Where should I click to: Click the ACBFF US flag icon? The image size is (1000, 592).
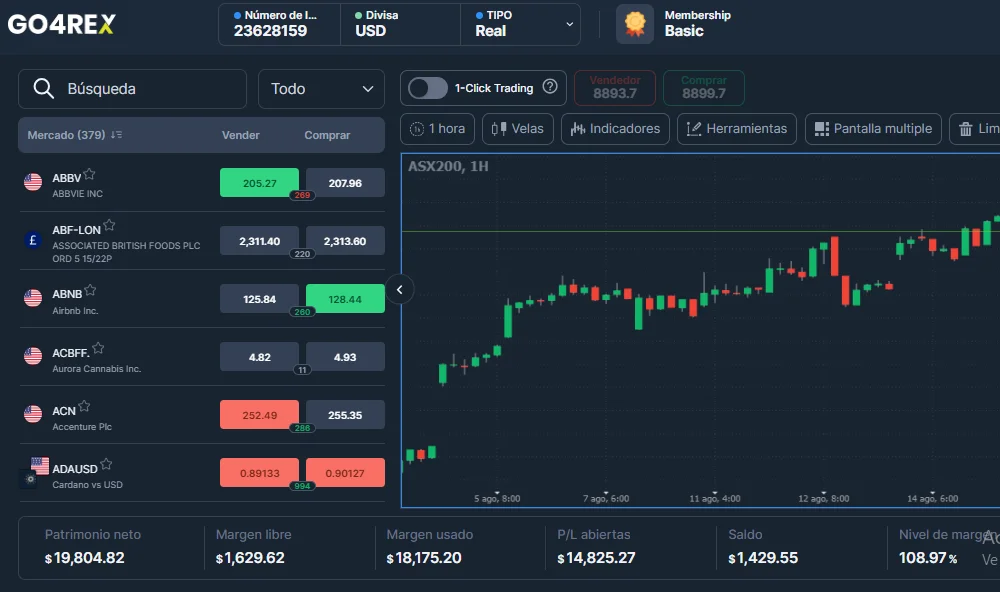33,356
